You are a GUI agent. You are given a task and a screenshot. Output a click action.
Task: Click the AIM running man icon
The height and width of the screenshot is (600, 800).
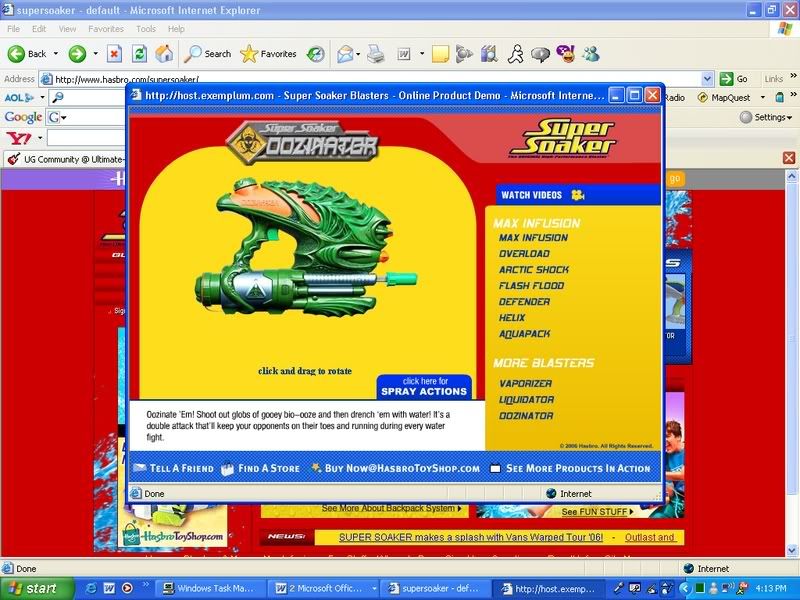point(515,54)
